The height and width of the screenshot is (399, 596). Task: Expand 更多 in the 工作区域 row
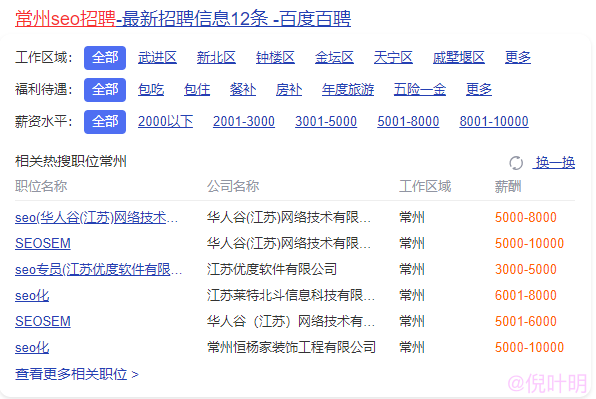(518, 58)
